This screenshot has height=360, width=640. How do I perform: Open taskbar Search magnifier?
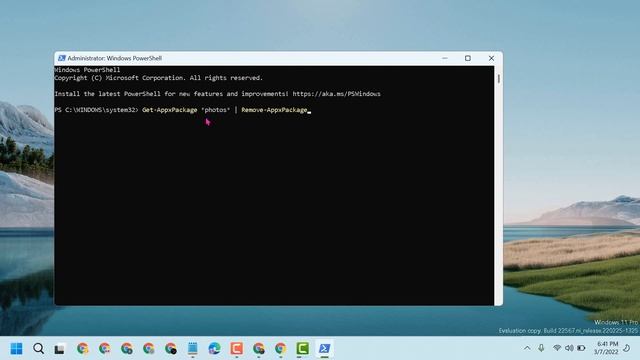(x=38, y=349)
